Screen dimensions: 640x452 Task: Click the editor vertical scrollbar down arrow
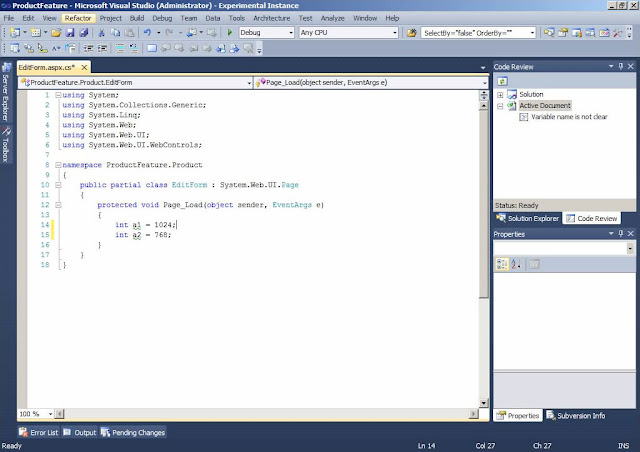click(484, 403)
